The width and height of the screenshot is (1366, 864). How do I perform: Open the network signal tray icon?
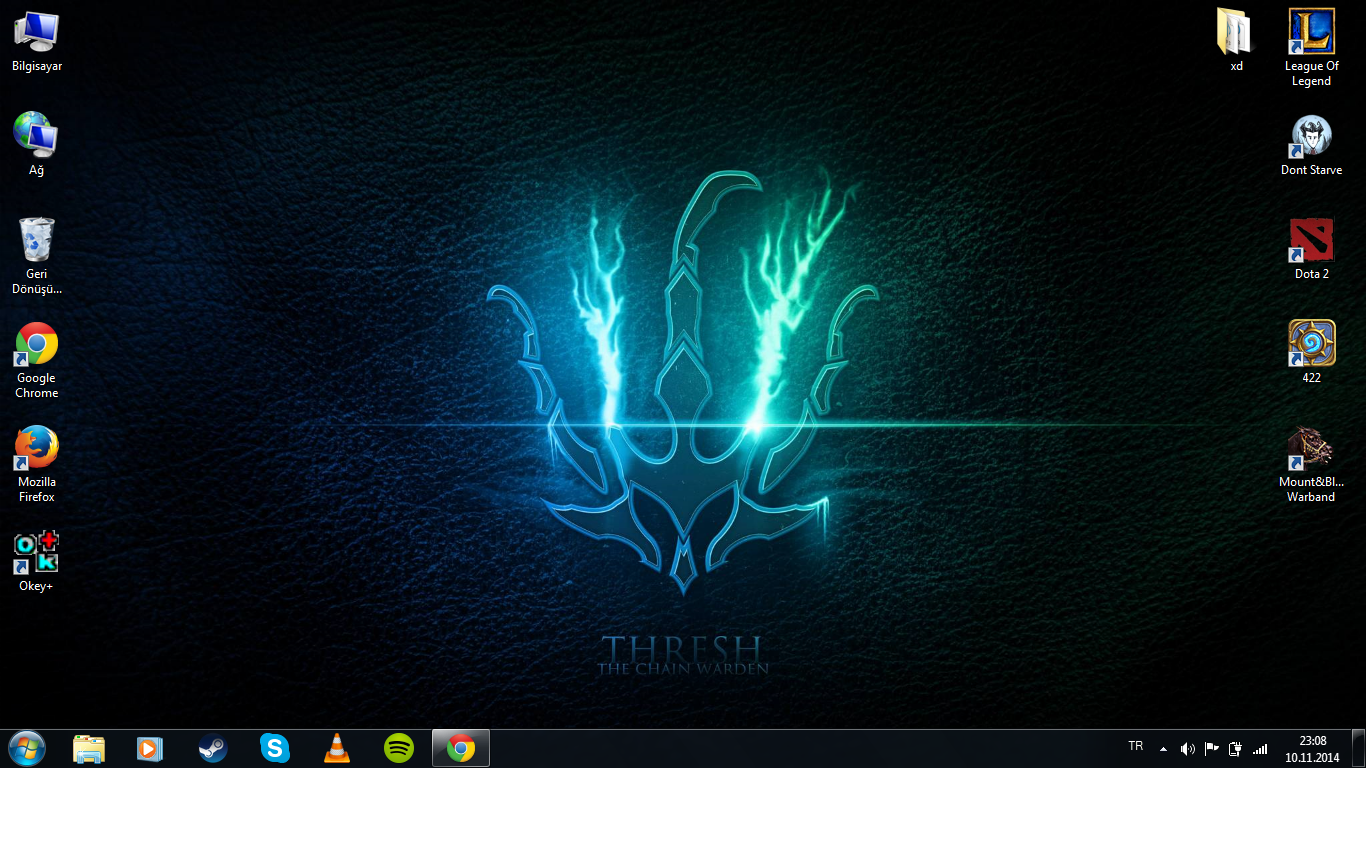(x=1260, y=748)
